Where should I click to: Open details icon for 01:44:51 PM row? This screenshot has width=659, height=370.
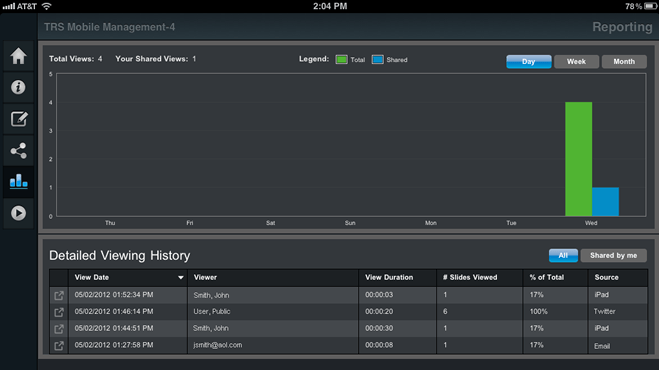click(x=59, y=329)
